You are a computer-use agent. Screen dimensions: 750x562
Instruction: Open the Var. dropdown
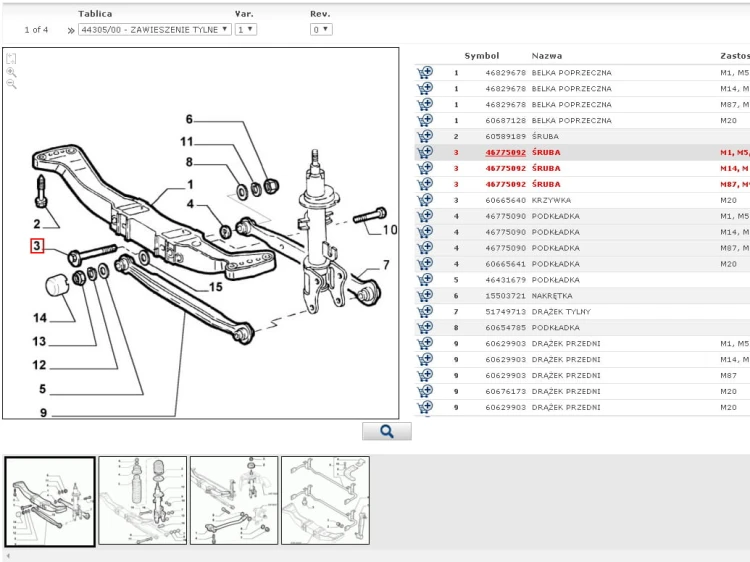pyautogui.click(x=246, y=30)
